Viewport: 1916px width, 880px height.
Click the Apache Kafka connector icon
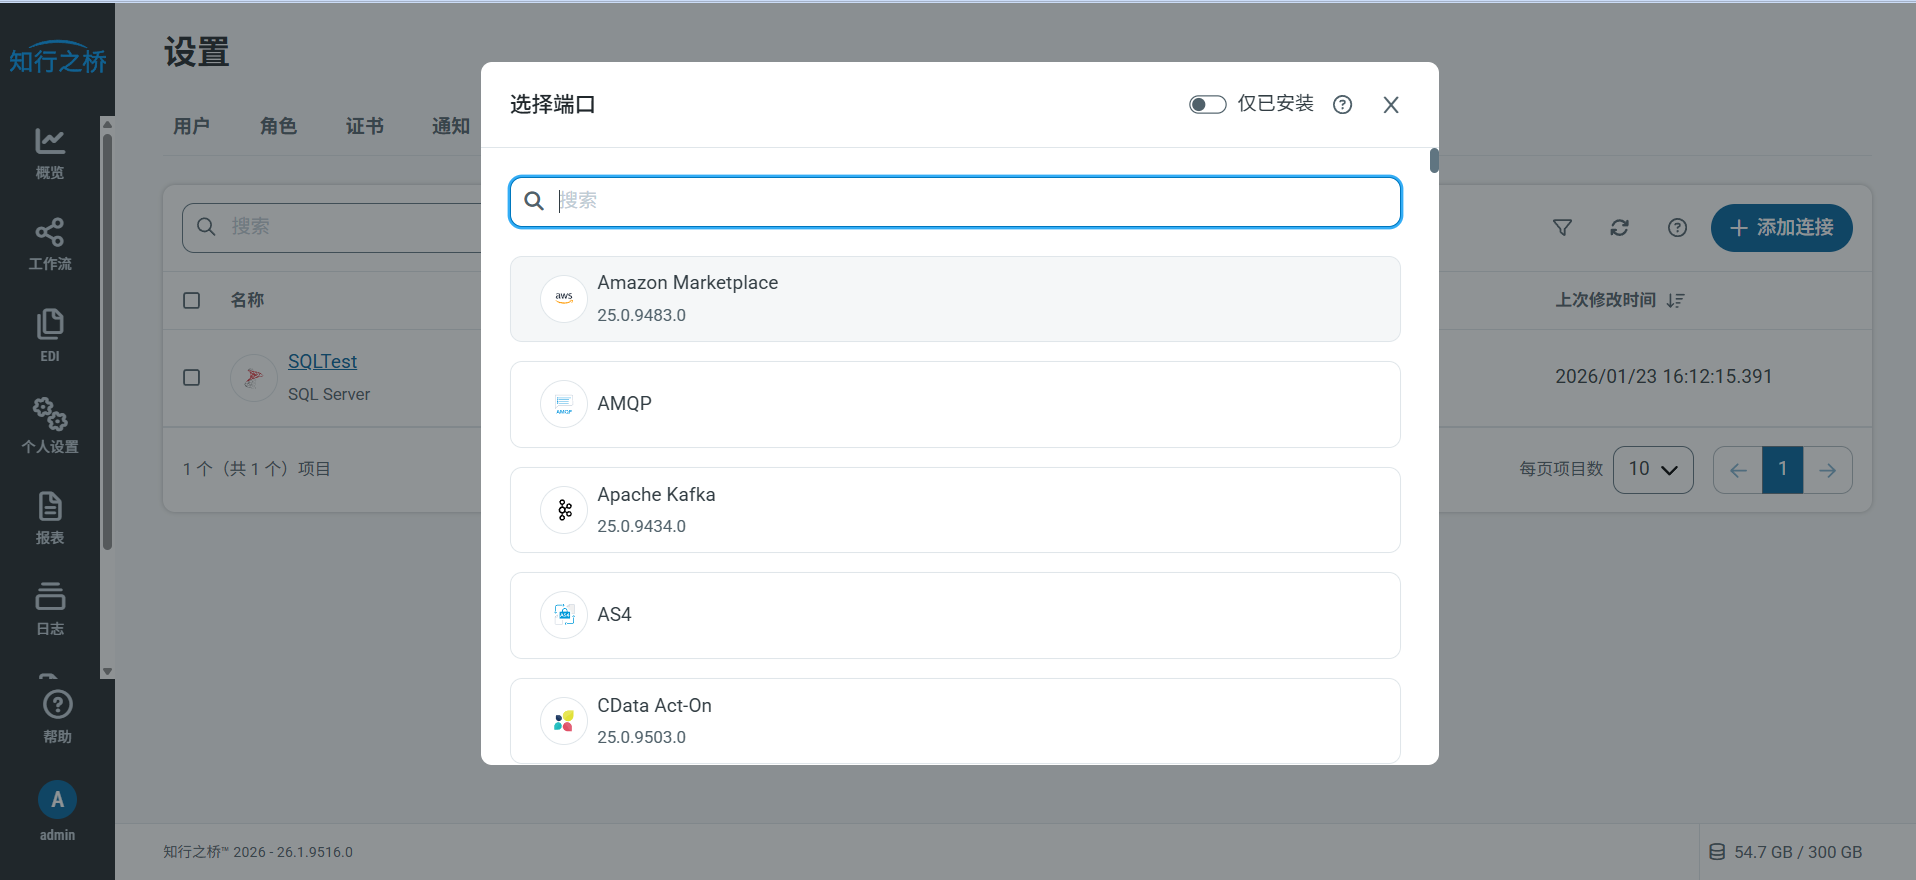click(564, 510)
